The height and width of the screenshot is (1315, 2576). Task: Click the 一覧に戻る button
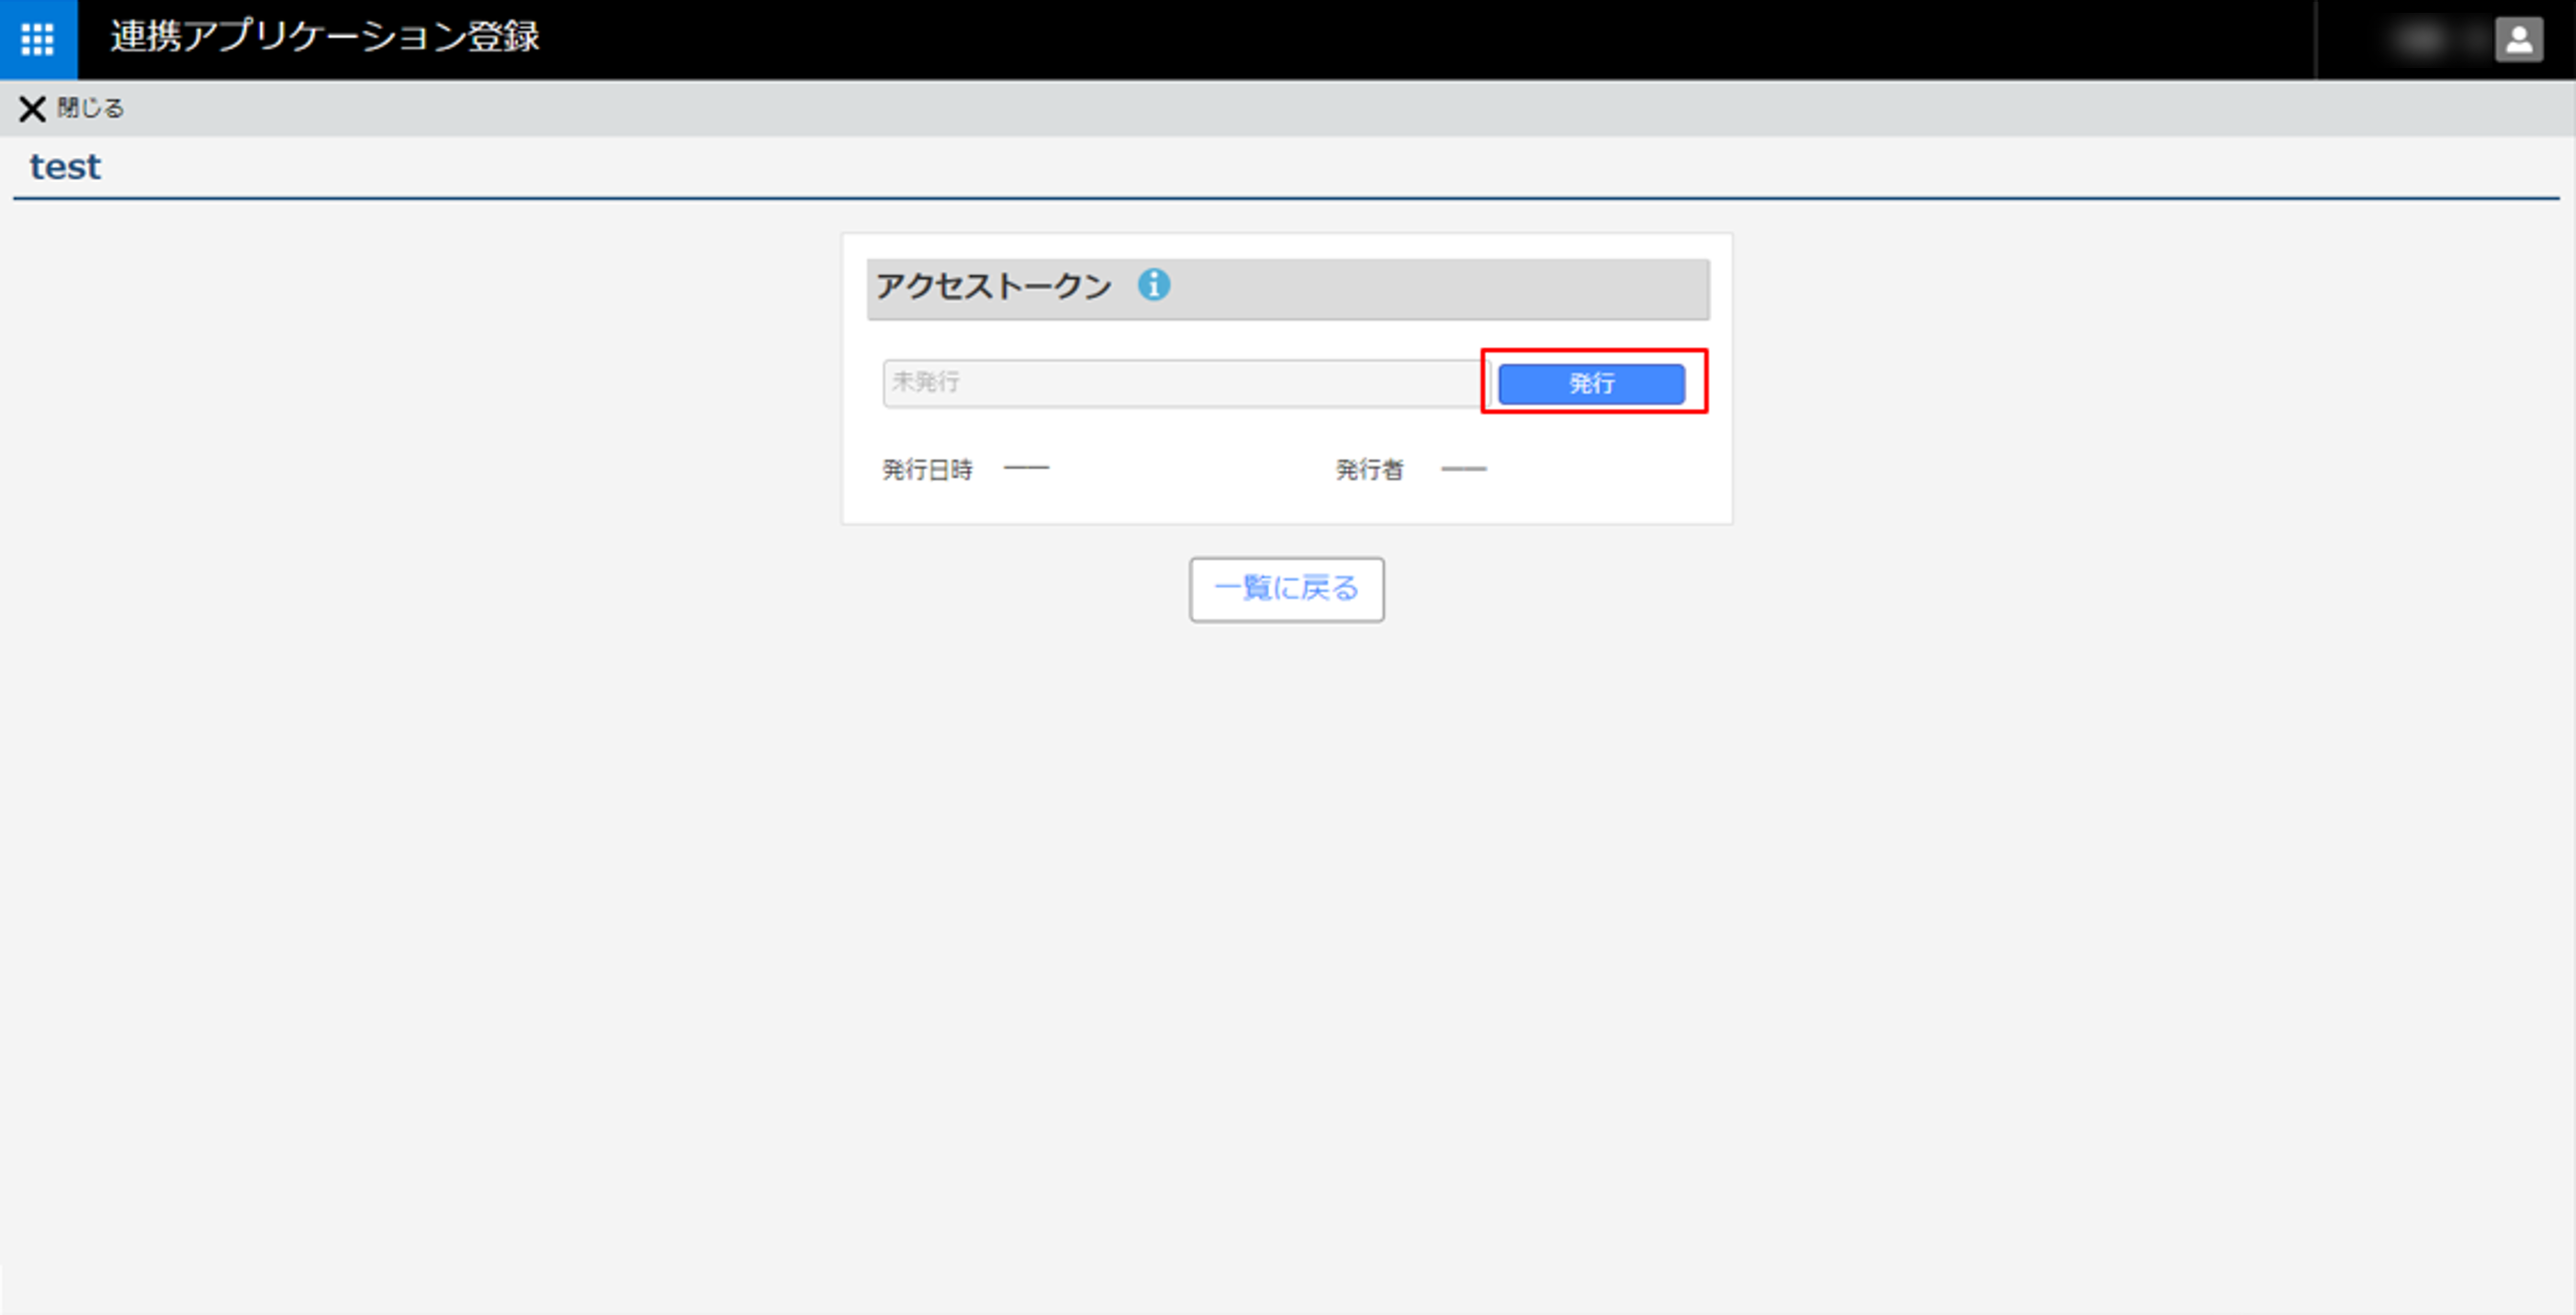coord(1286,589)
